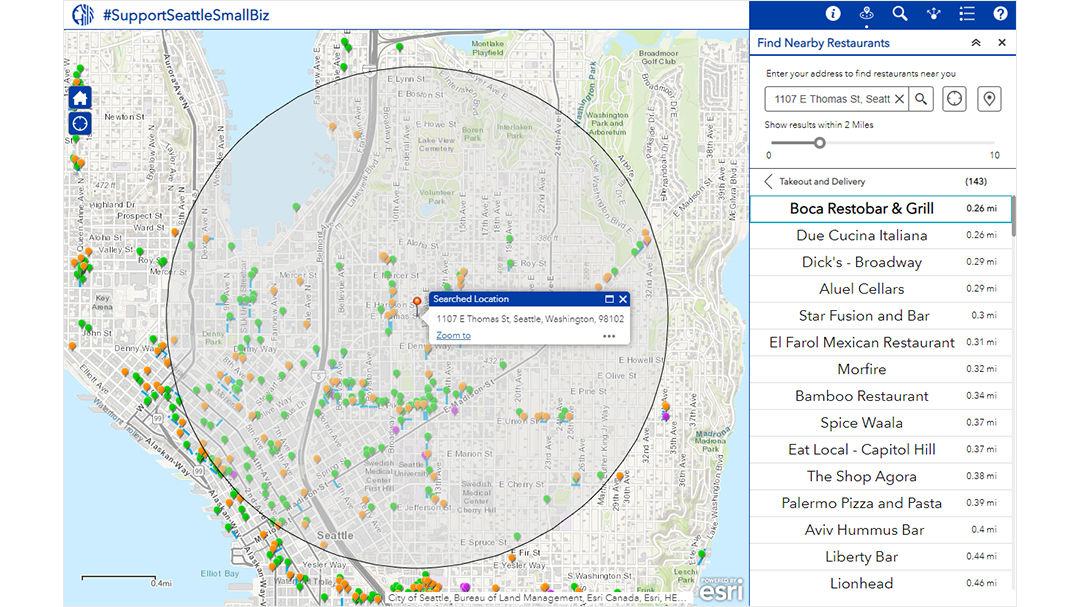Image resolution: width=1080 pixels, height=607 pixels.
Task: Clear the address in the search field
Action: pos(898,98)
